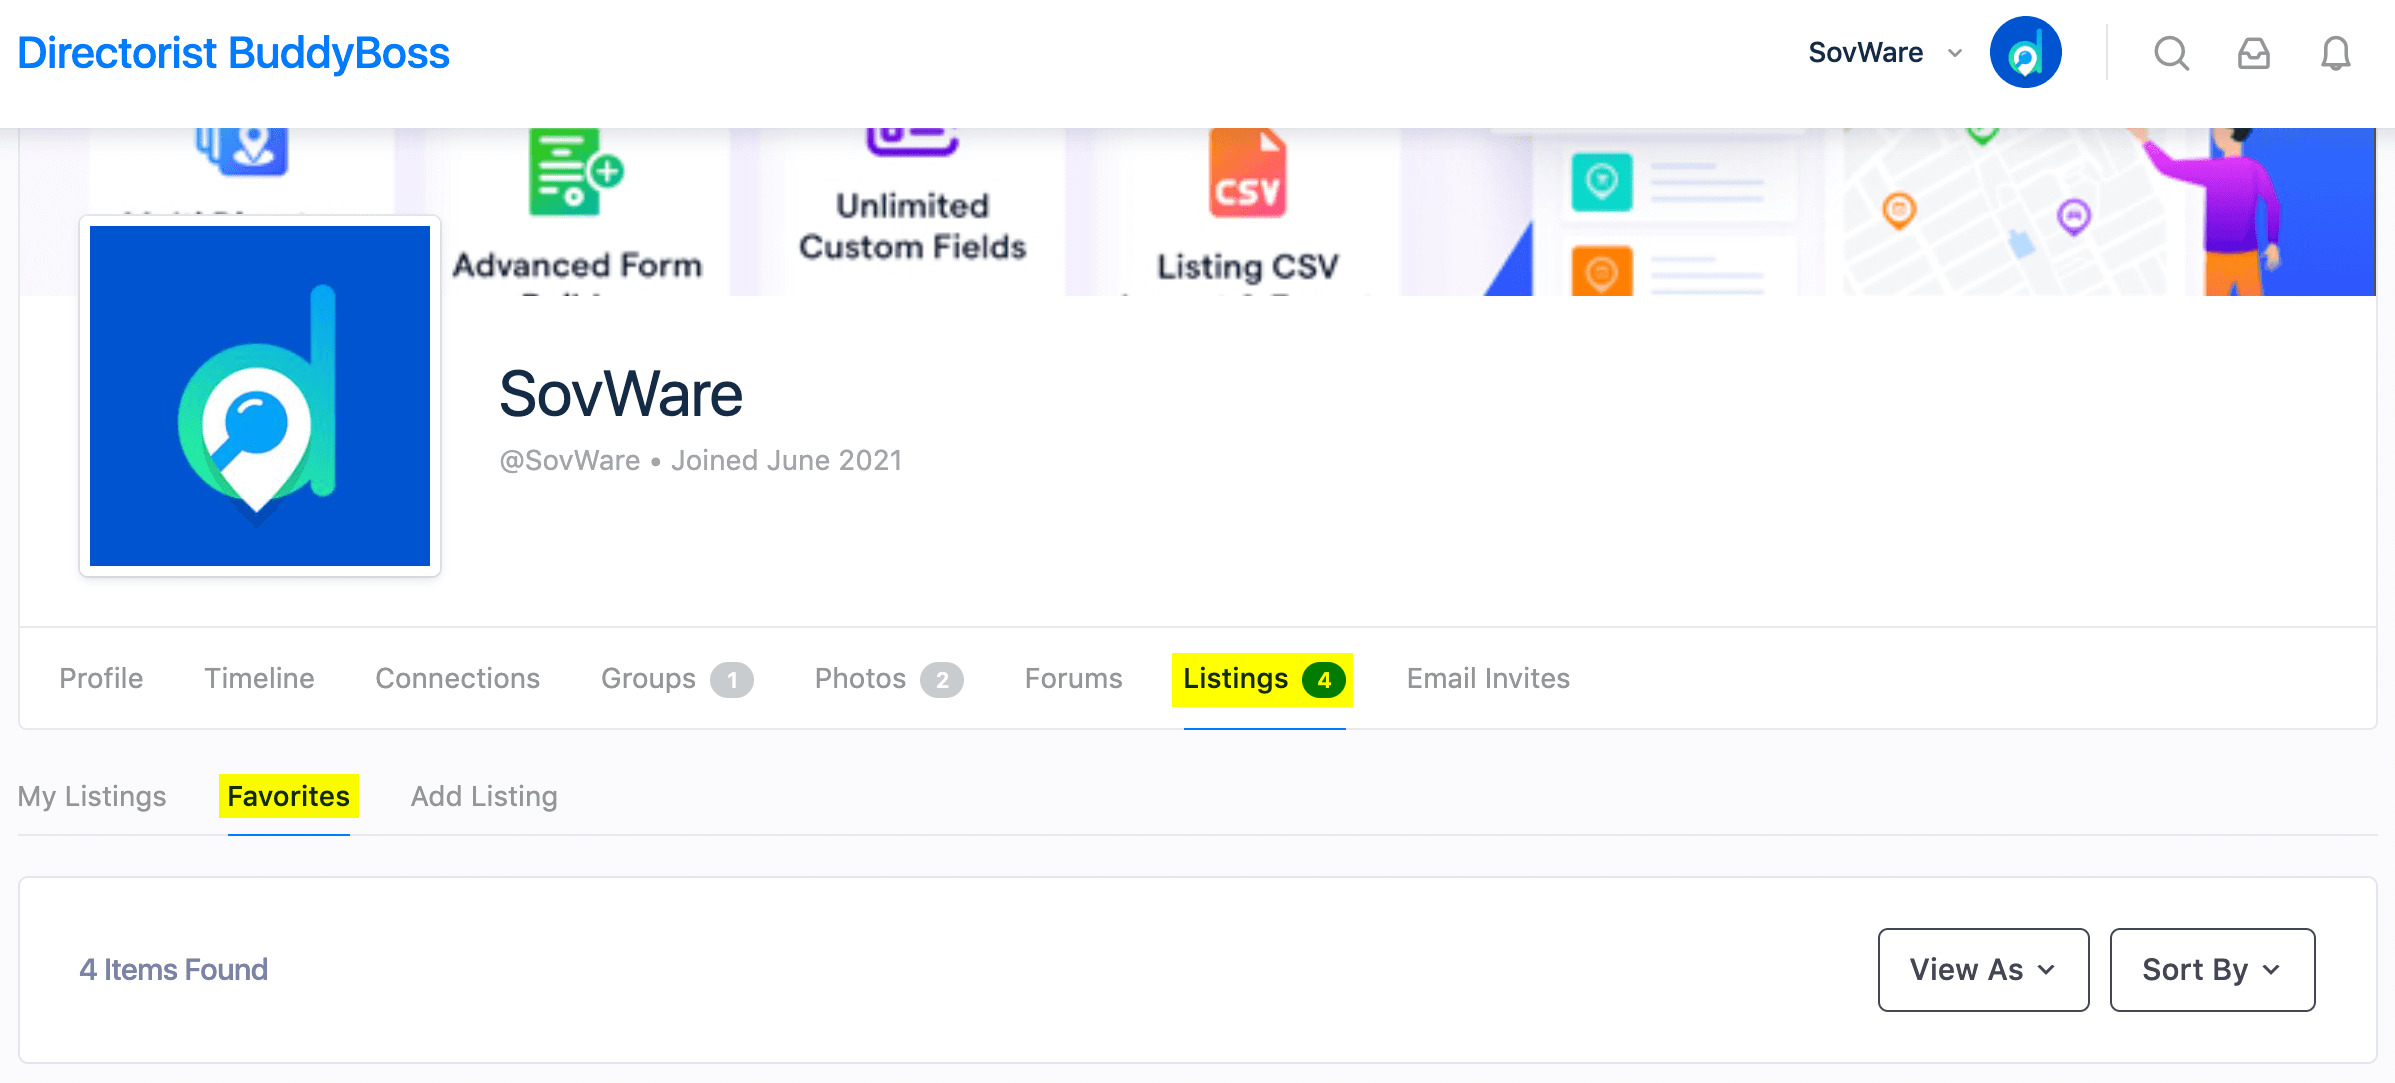Open the View As dropdown
Viewport: 2395px width, 1083px height.
(x=1983, y=969)
